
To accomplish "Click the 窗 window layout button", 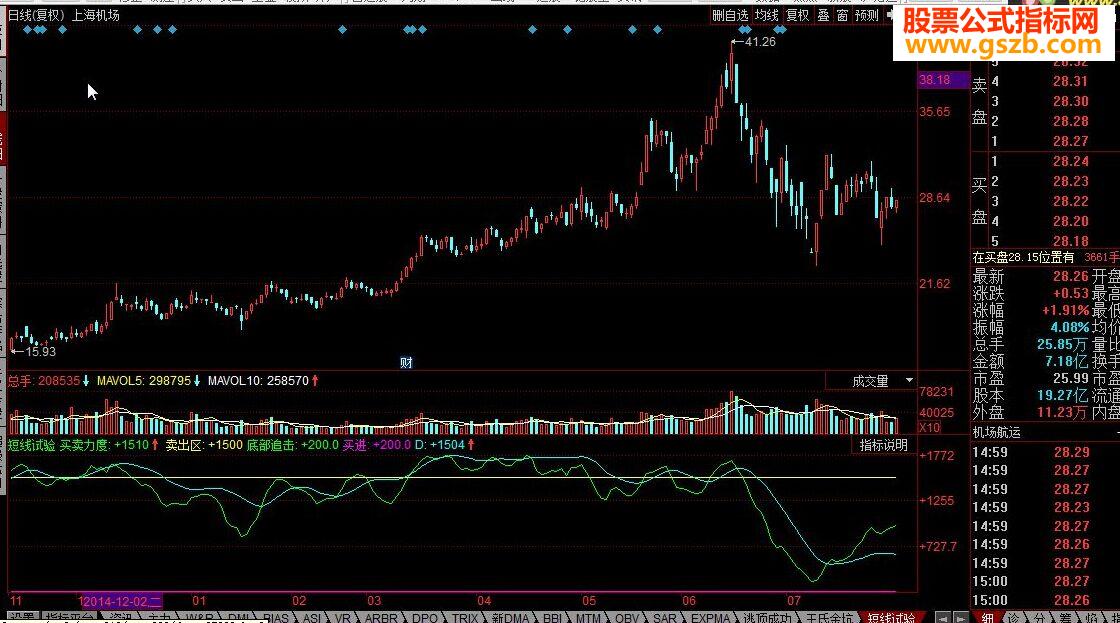I will point(842,15).
